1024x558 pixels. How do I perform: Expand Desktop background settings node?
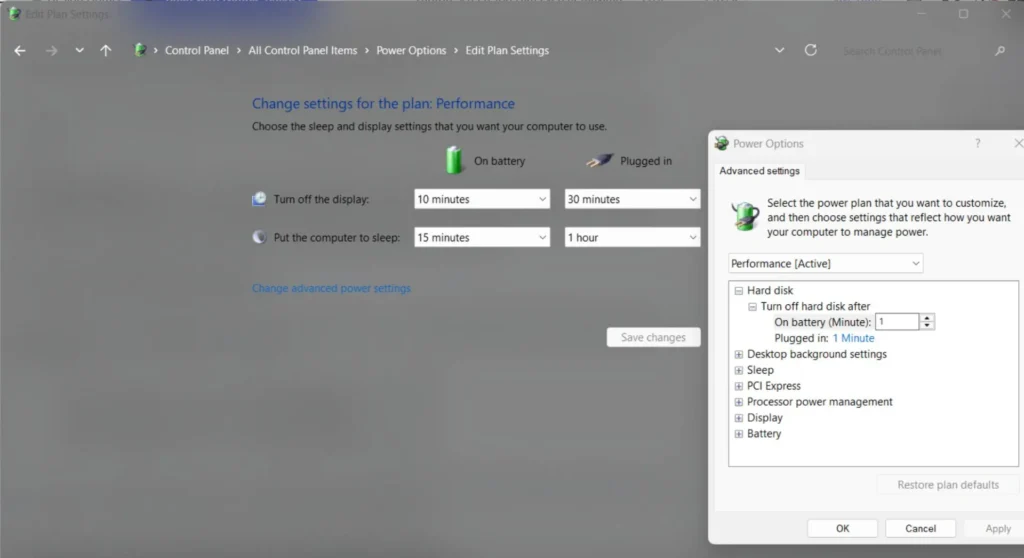(739, 354)
